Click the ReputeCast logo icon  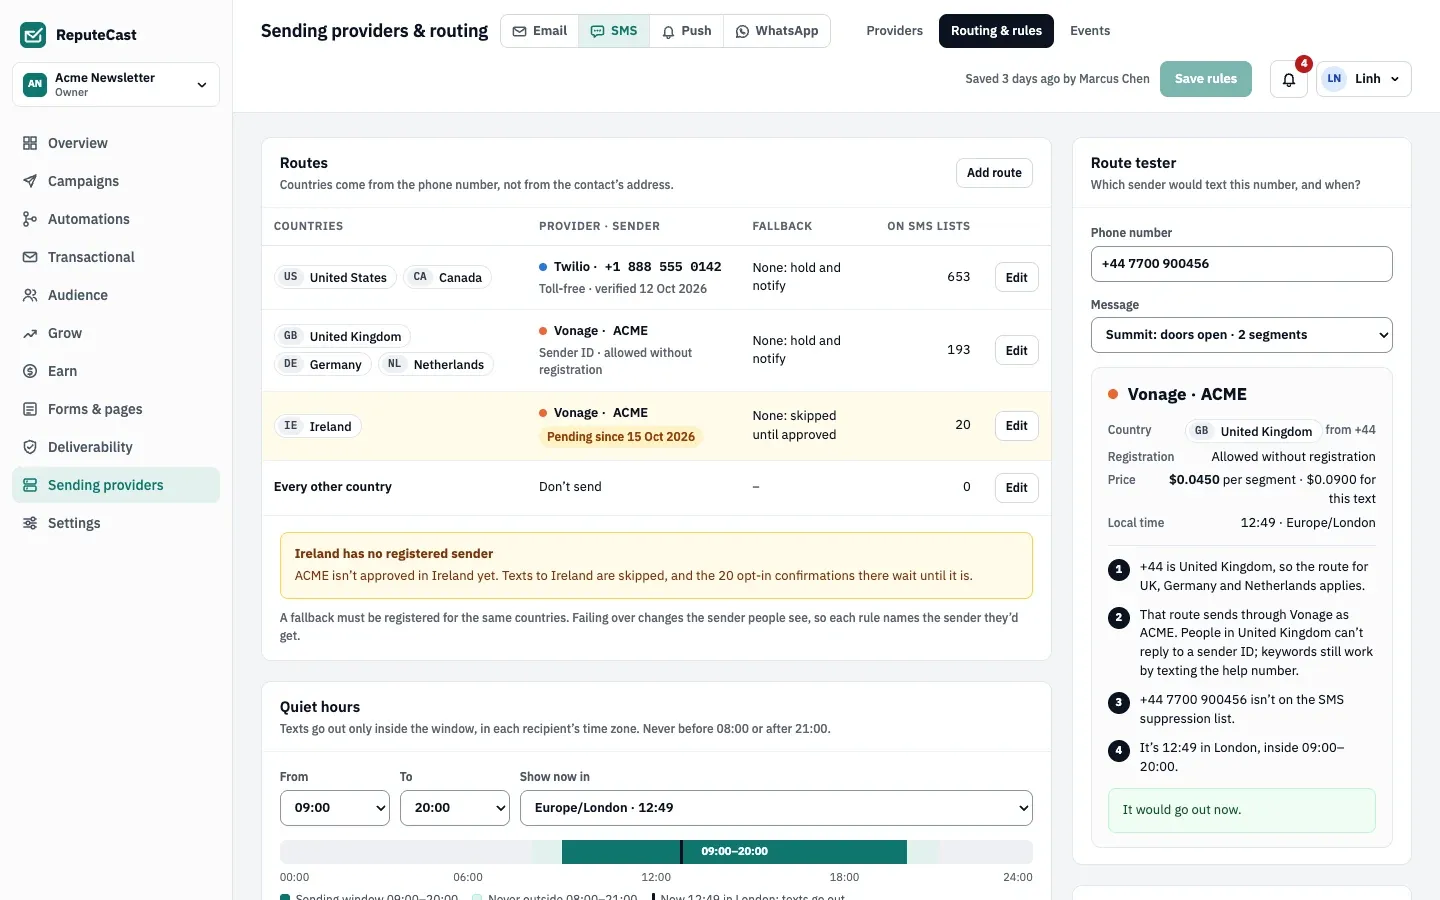click(33, 35)
